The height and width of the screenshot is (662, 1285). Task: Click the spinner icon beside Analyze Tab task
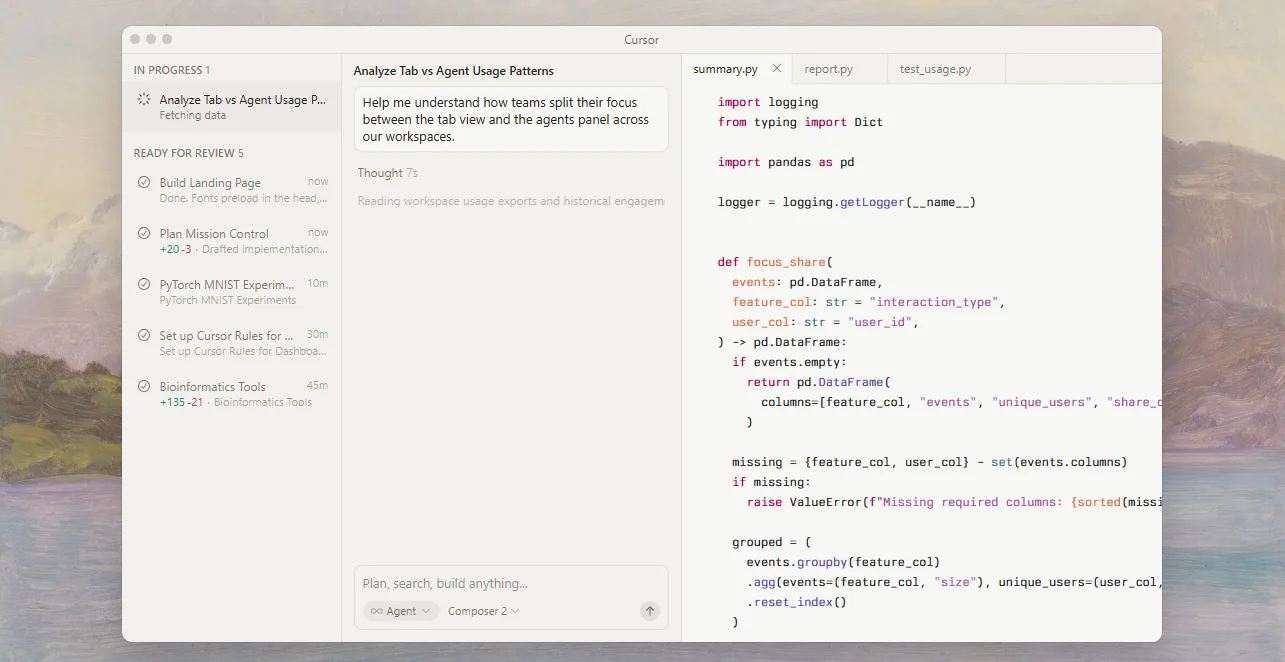click(x=144, y=100)
